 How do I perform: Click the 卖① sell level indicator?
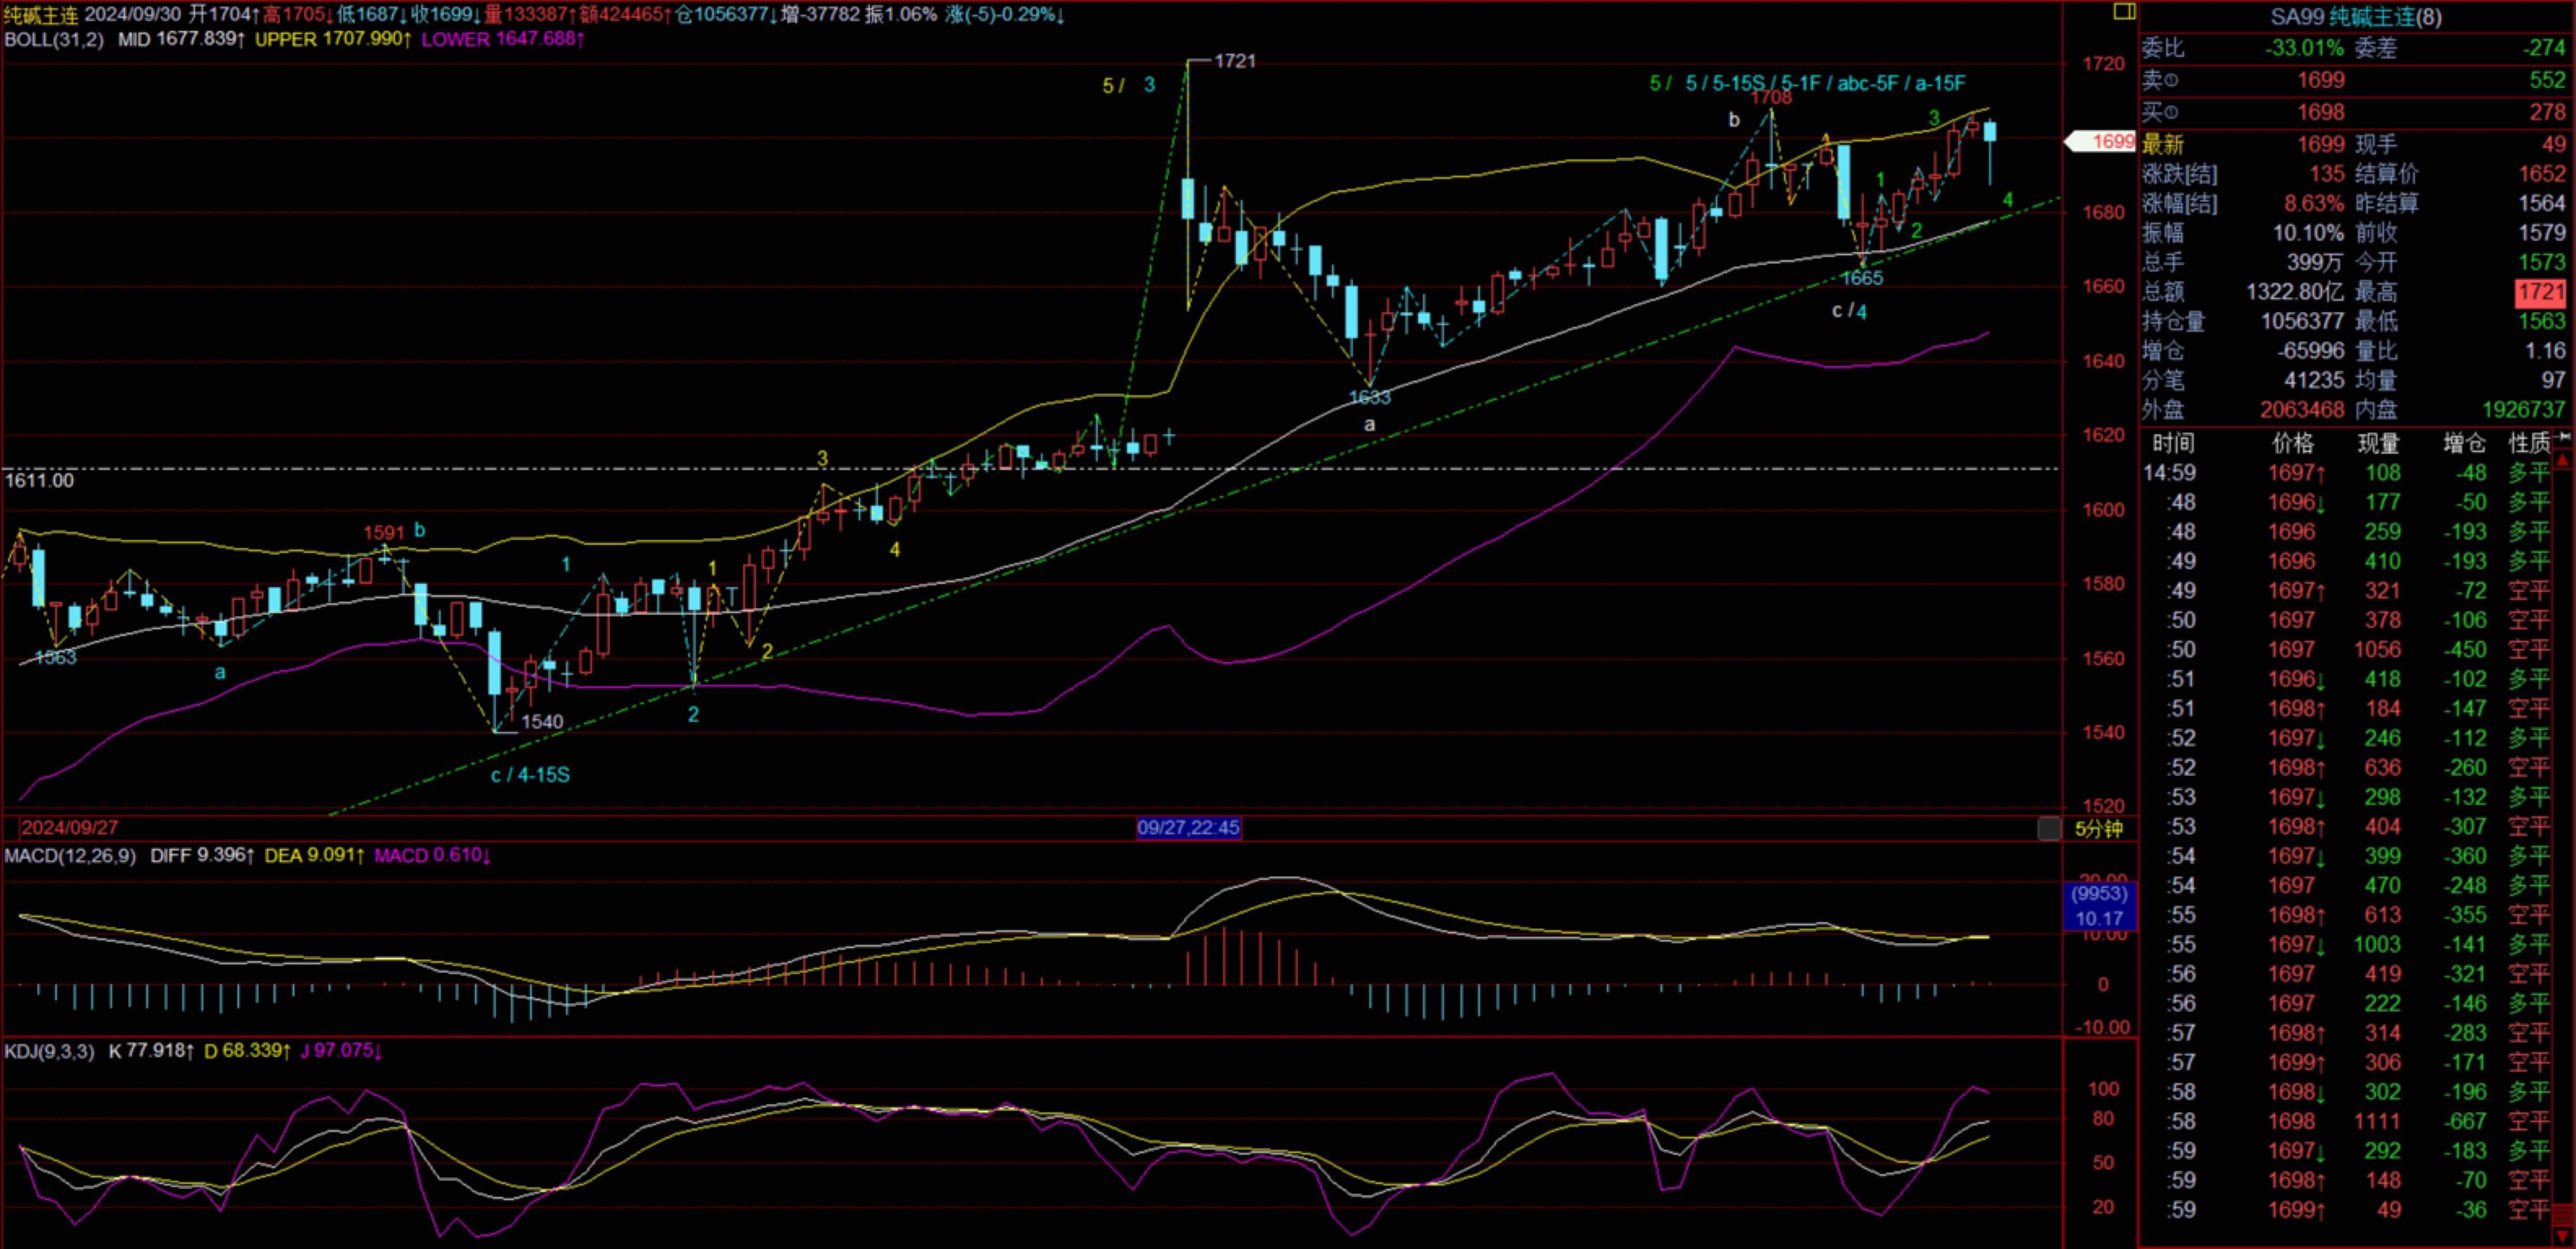point(2160,80)
